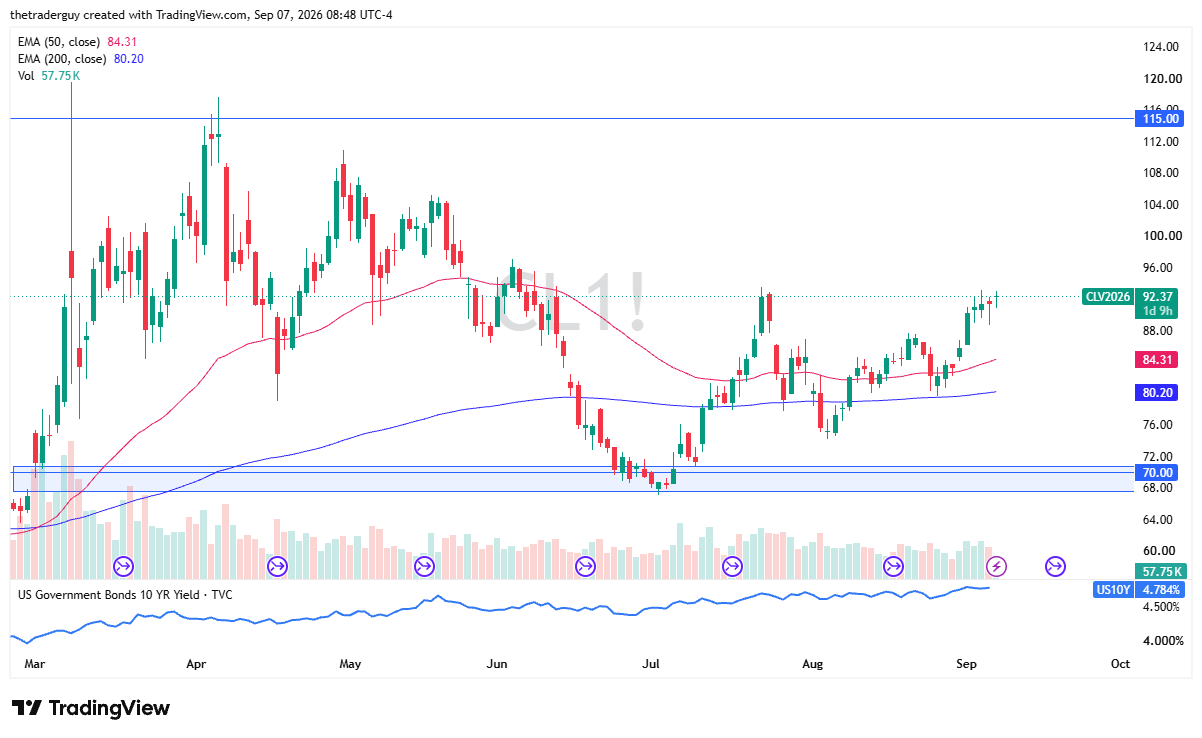This screenshot has width=1202, height=738.
Task: Click the Sep label on the time axis
Action: click(966, 664)
